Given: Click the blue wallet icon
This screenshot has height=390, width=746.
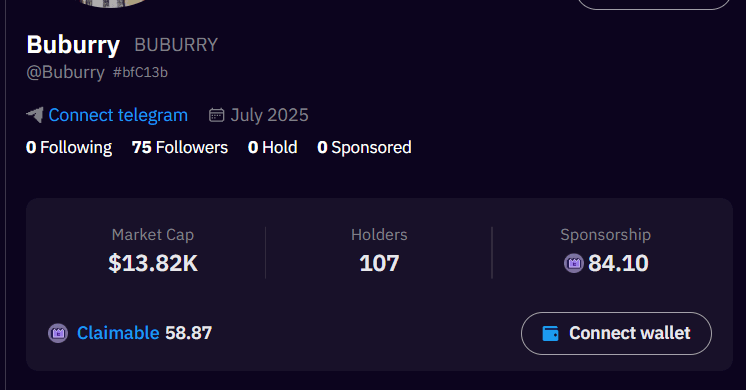Looking at the screenshot, I should (550, 333).
